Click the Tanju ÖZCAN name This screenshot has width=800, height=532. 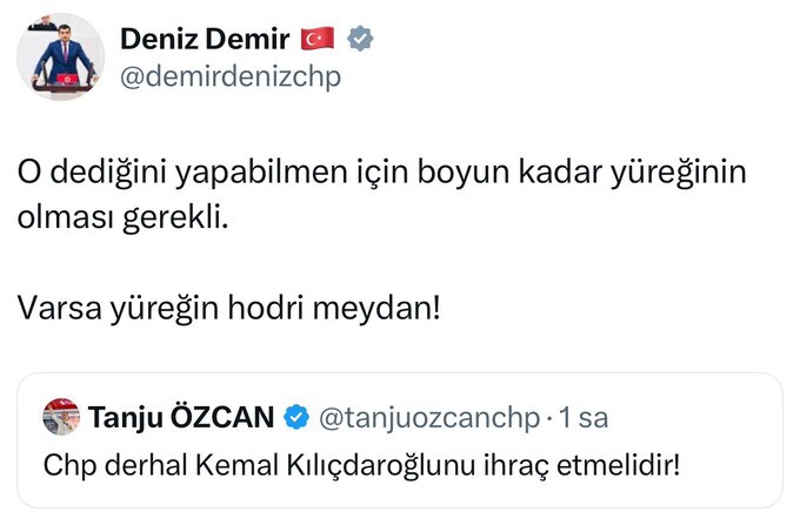coord(181,417)
